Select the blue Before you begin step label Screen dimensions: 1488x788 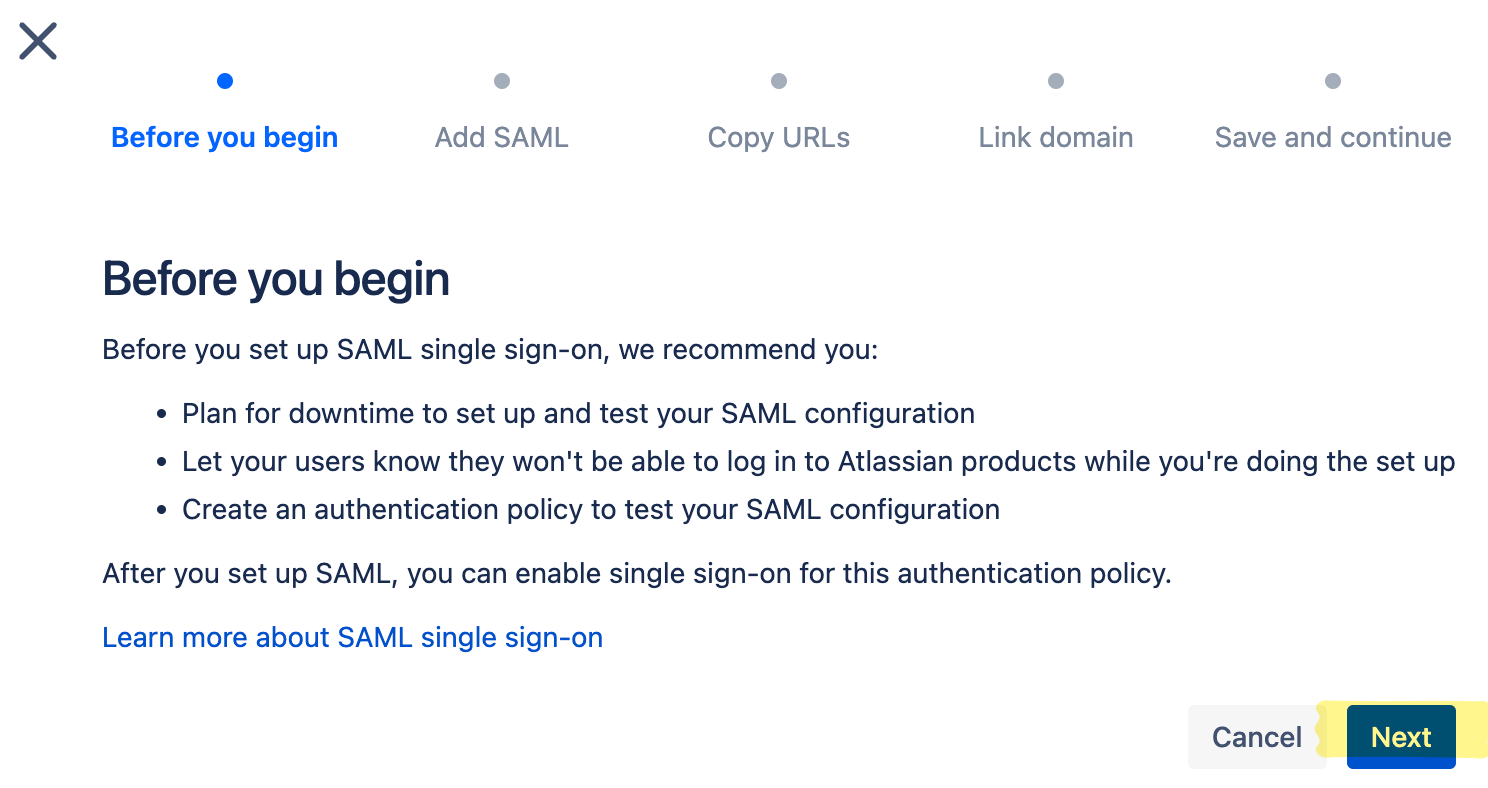click(225, 137)
